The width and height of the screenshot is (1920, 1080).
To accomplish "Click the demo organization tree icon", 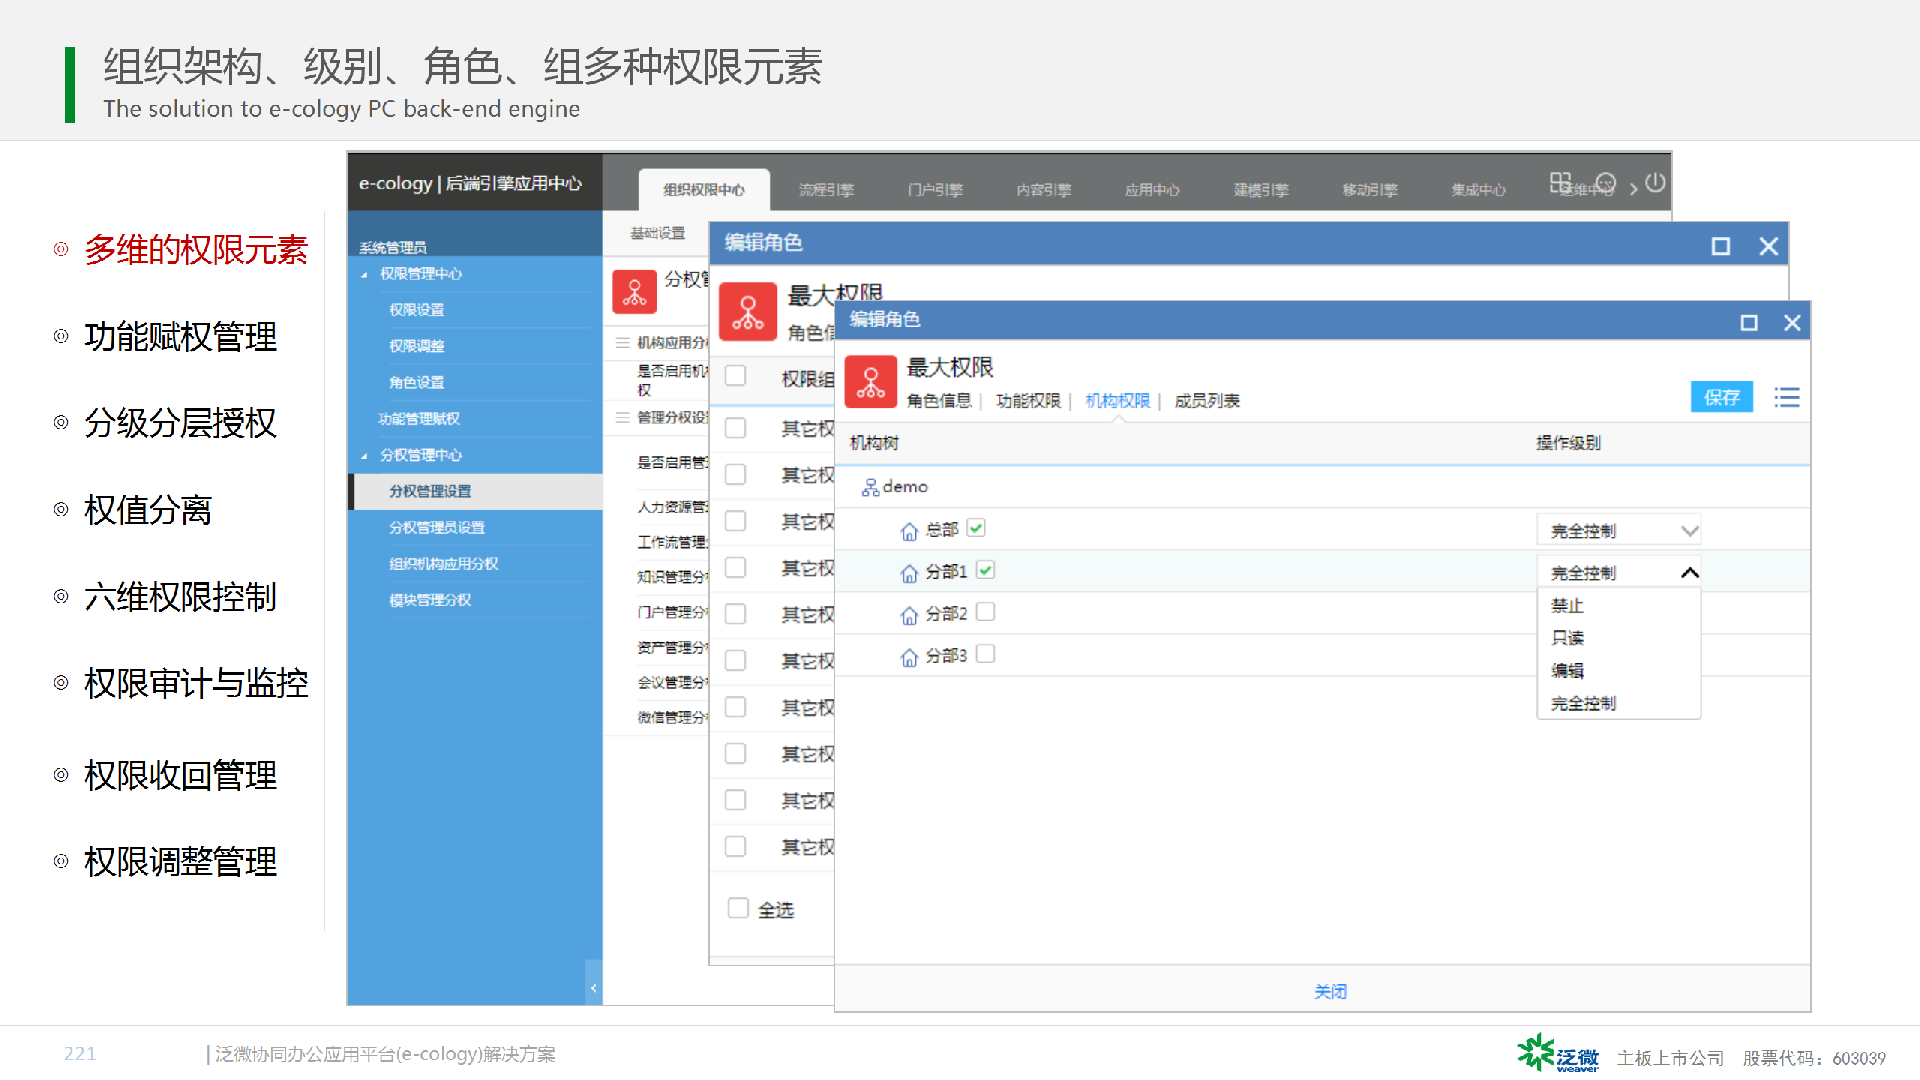I will click(x=870, y=487).
